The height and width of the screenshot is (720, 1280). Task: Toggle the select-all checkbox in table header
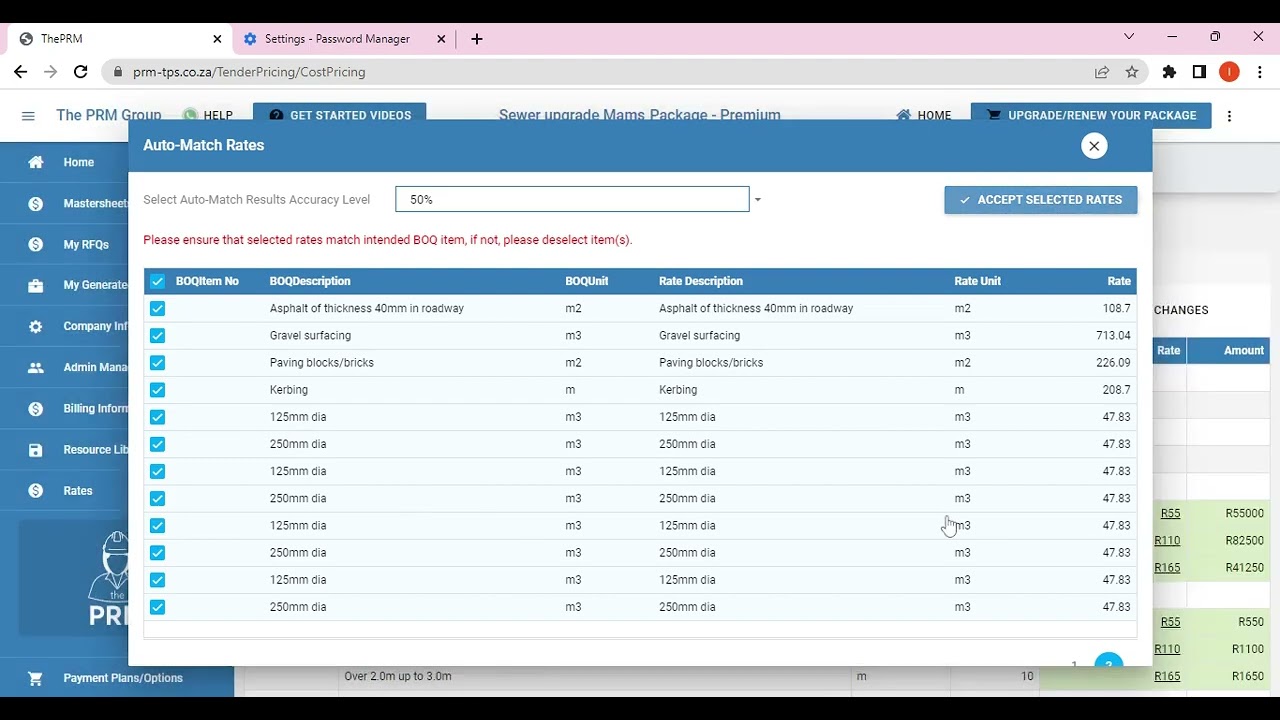click(157, 282)
